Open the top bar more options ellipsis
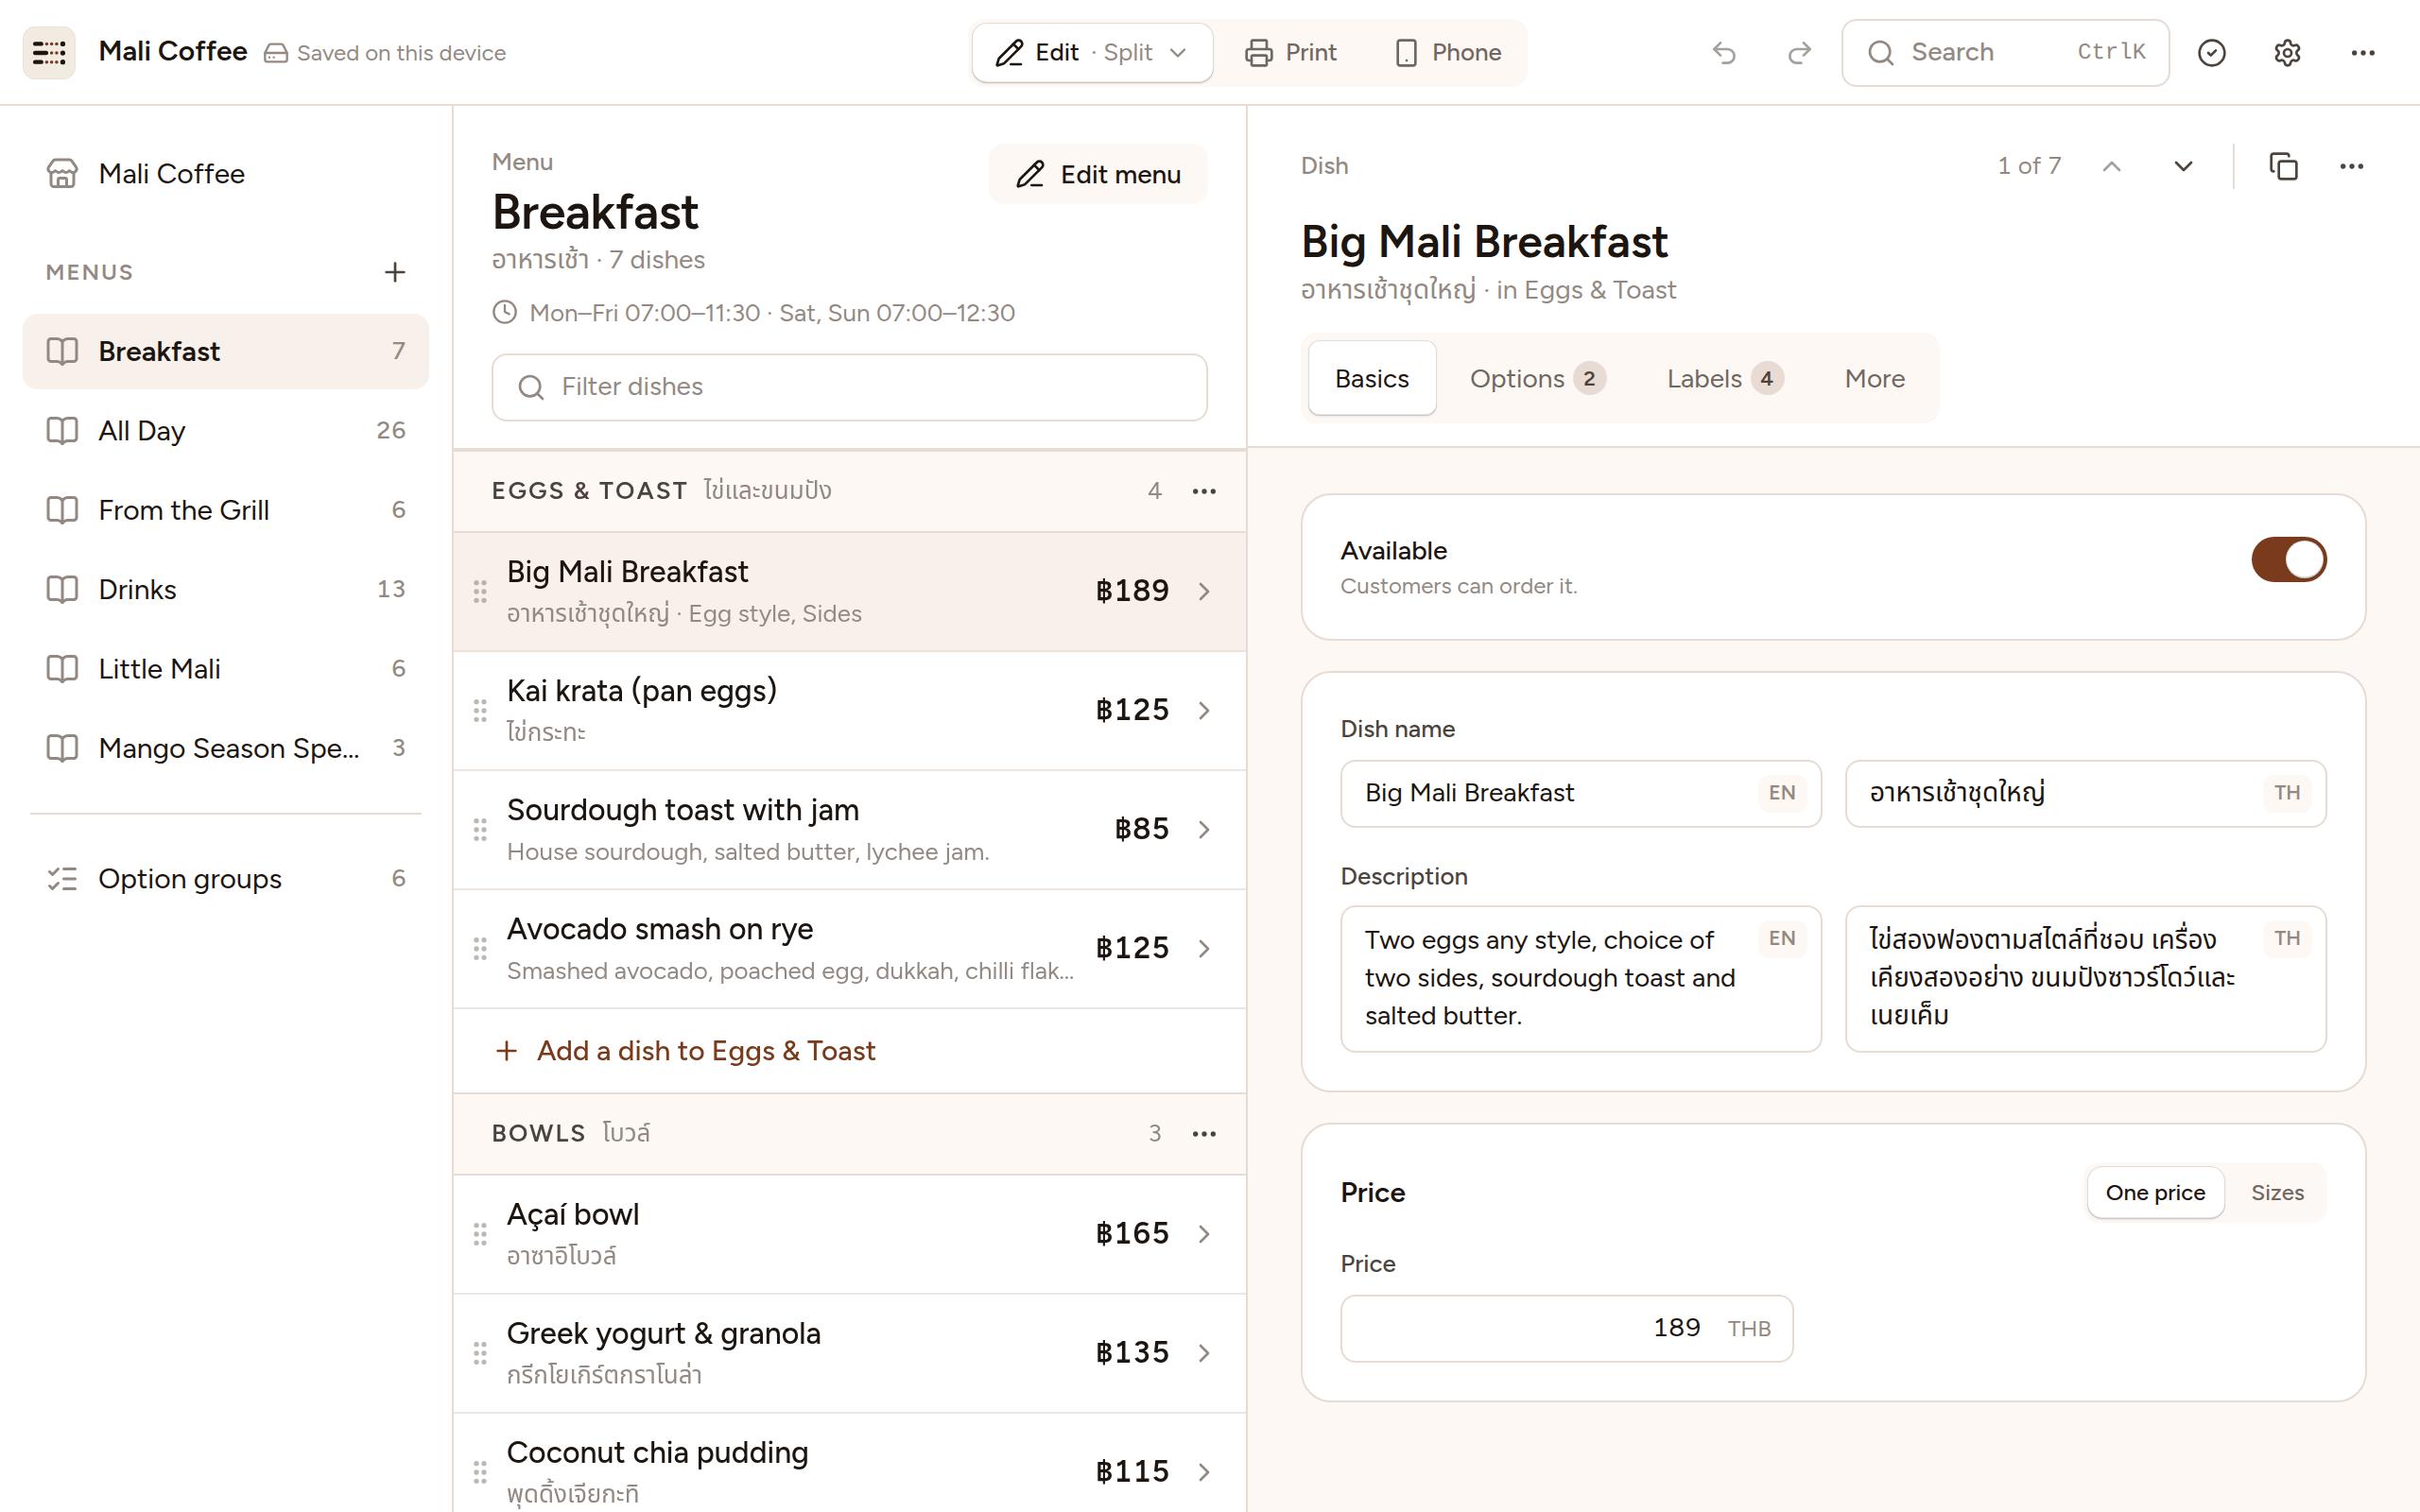This screenshot has height=1512, width=2420. 2363,52
